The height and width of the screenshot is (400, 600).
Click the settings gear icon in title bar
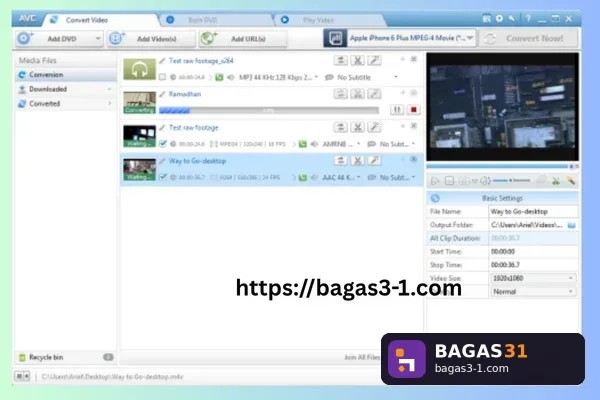pos(499,18)
